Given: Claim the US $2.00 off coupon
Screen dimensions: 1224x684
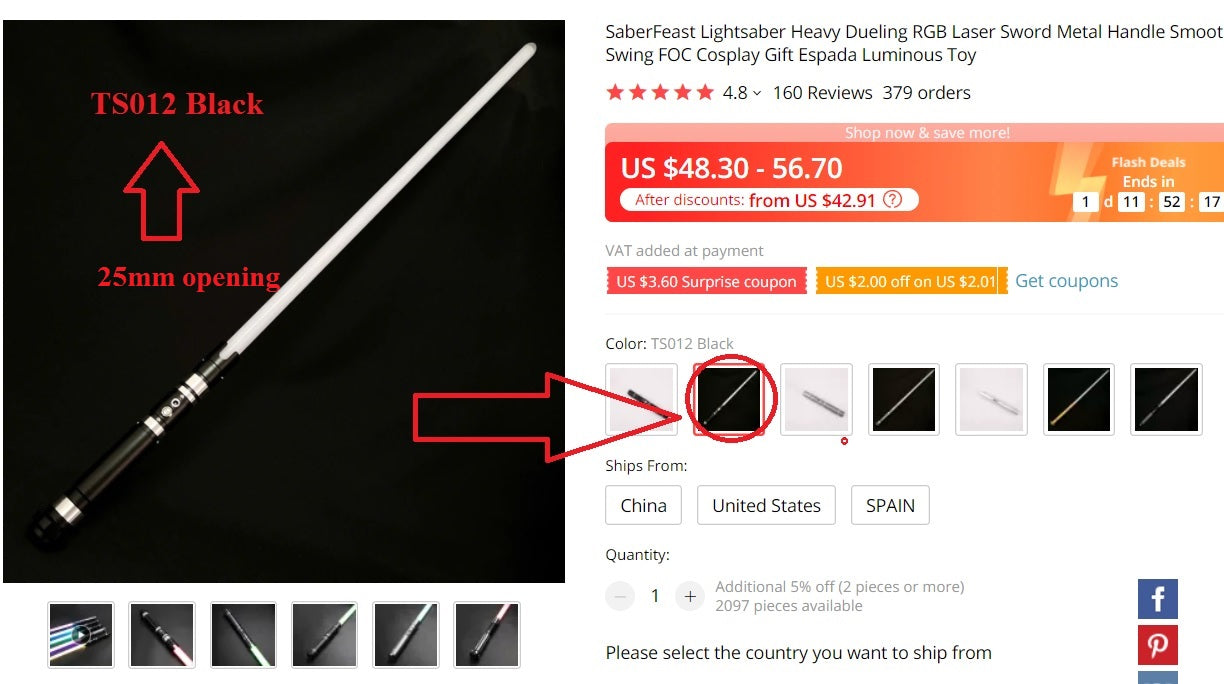Looking at the screenshot, I should [x=910, y=281].
